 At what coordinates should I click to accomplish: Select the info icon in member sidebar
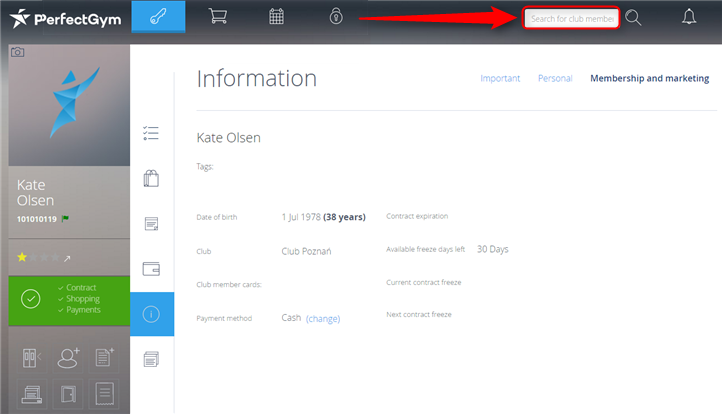(152, 313)
